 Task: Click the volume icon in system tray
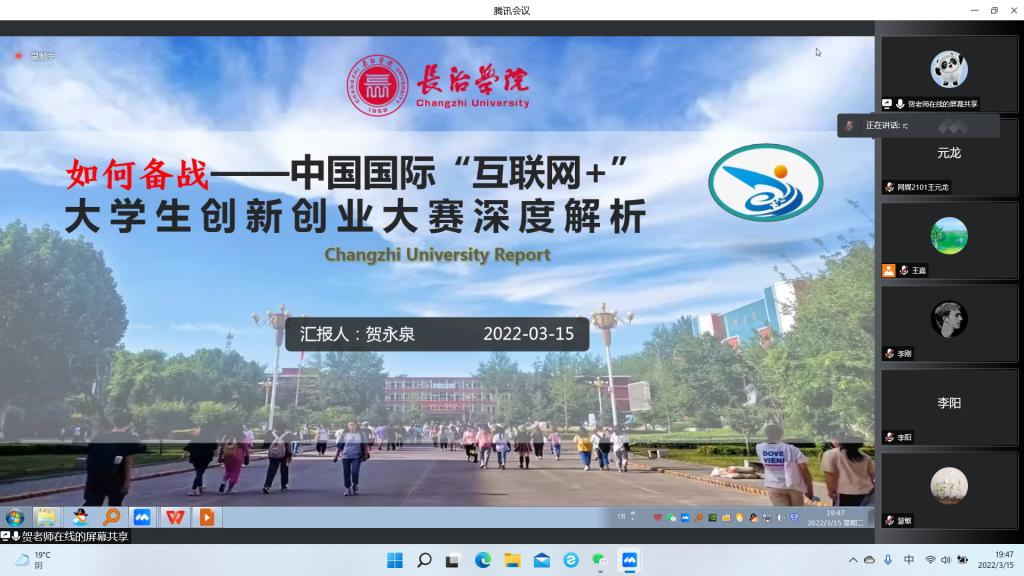pos(946,560)
